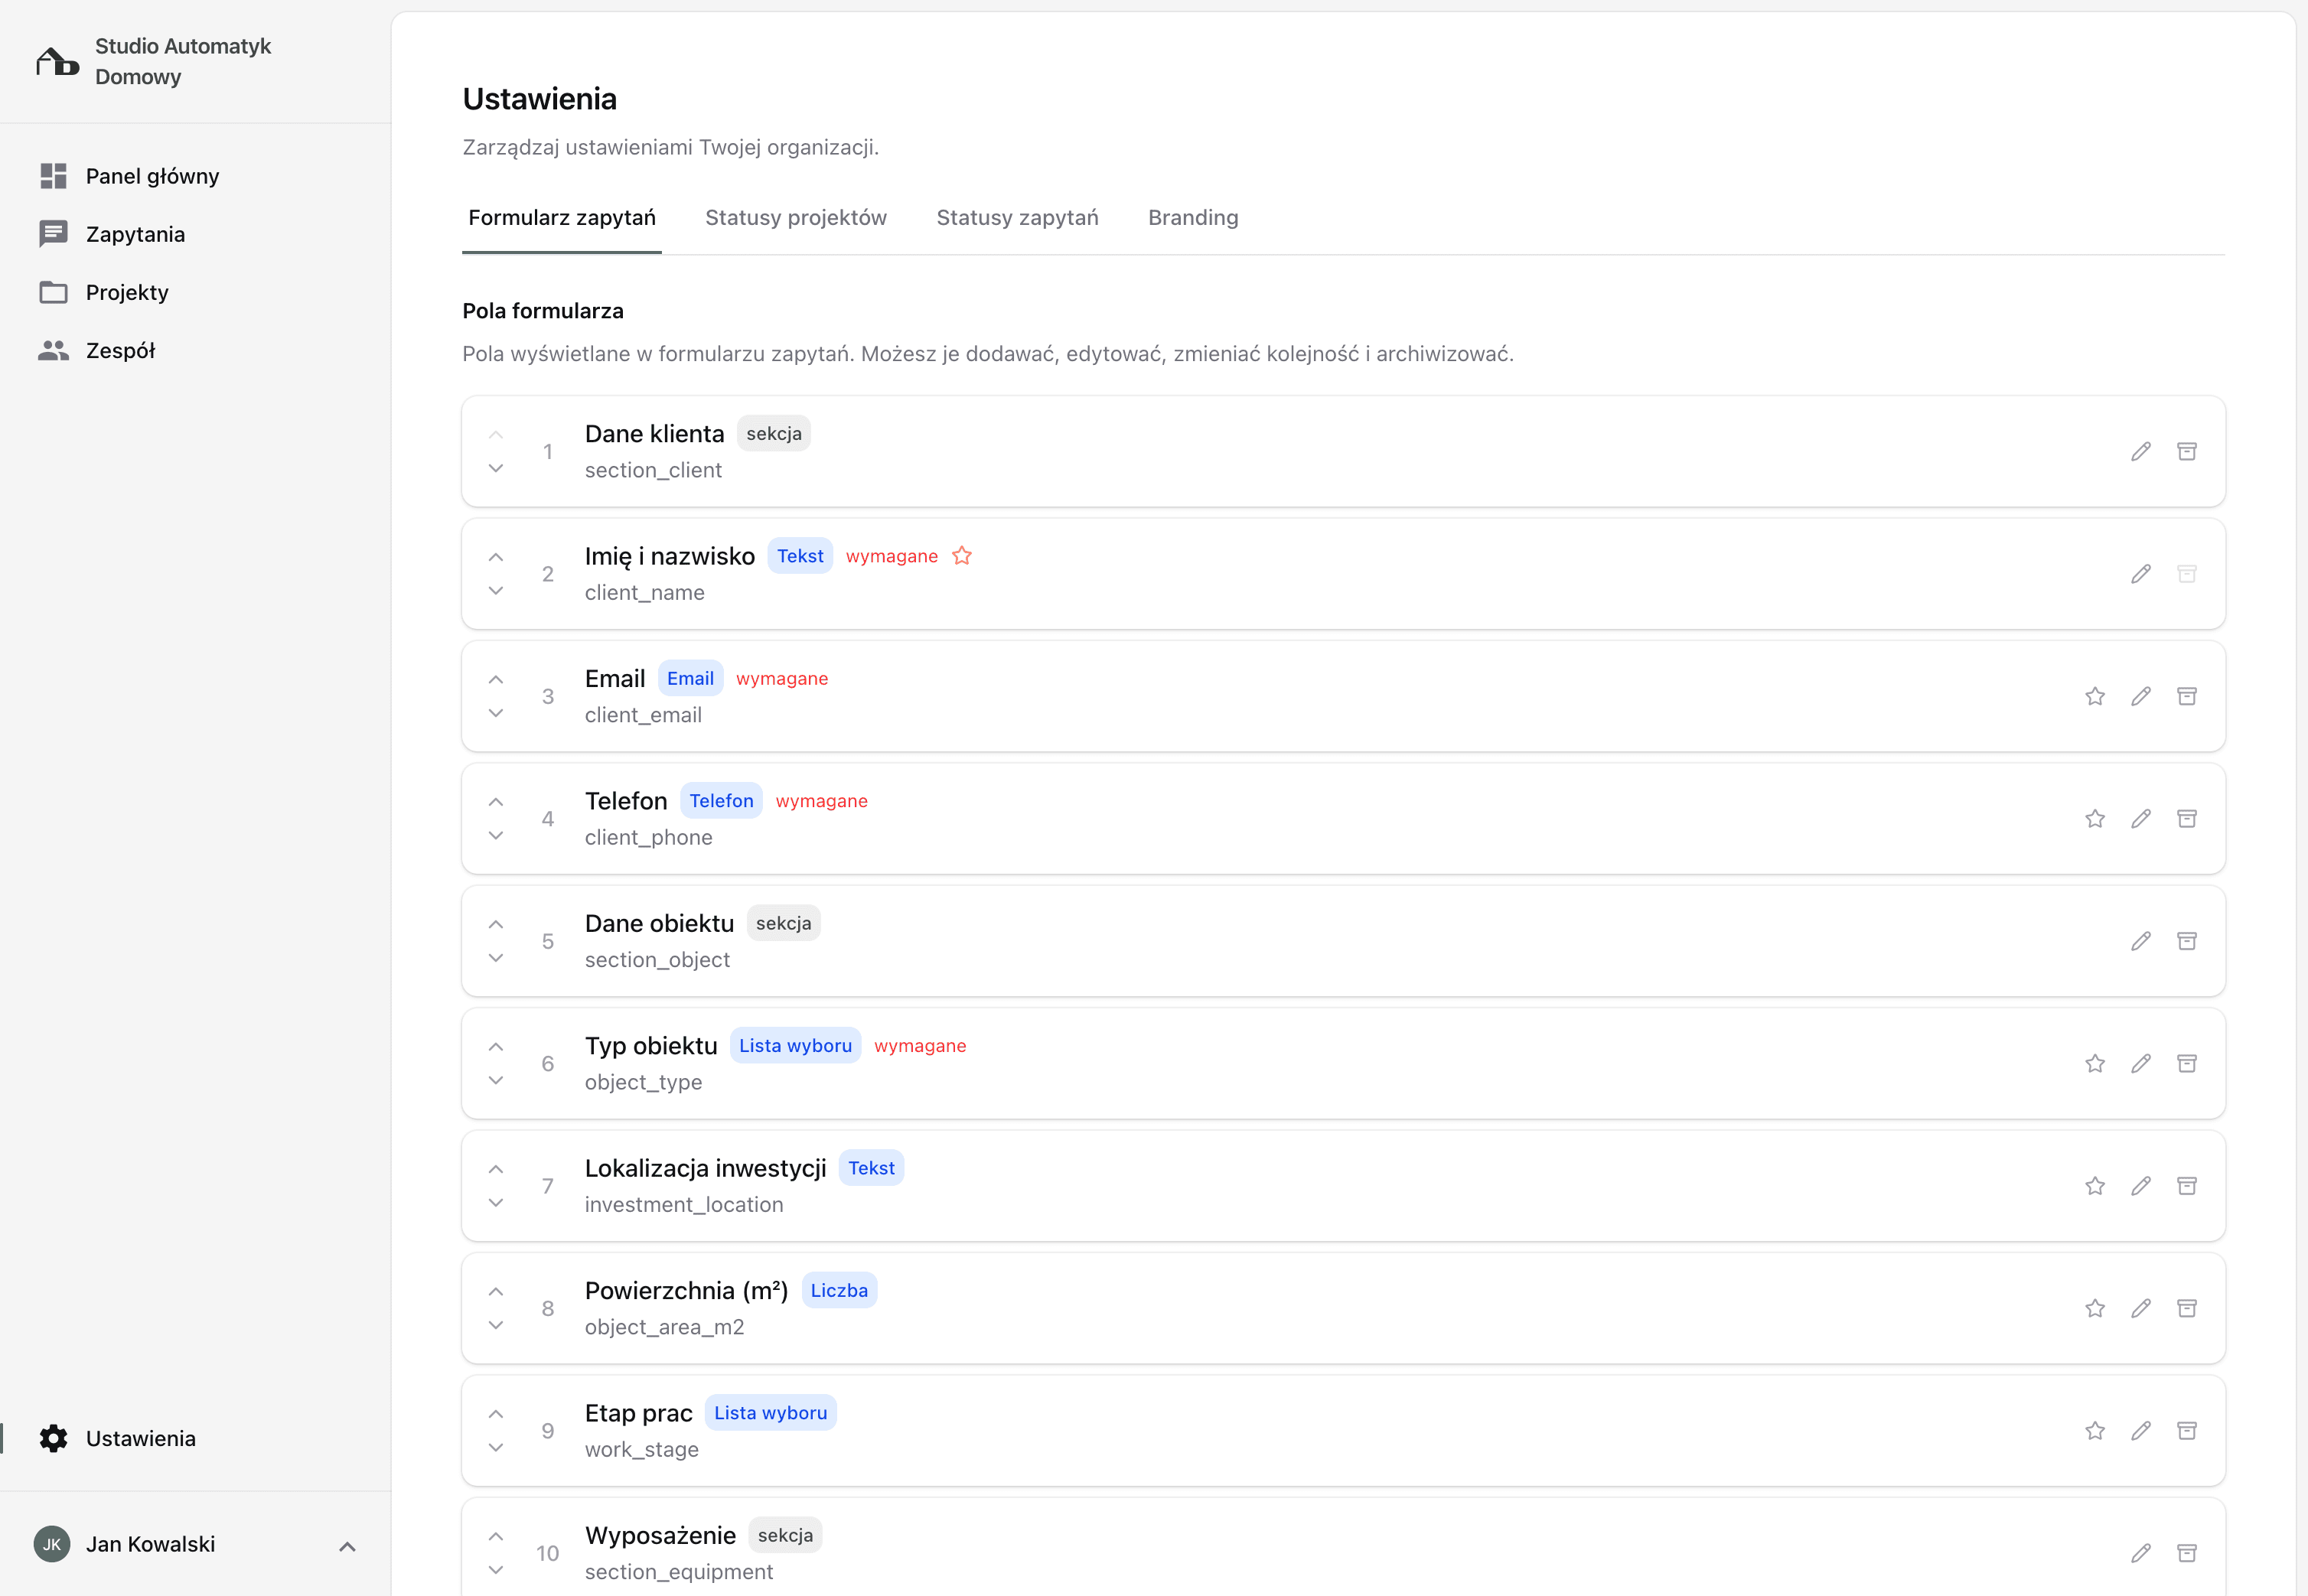2308x1596 pixels.
Task: Toggle star on Etap prac field
Action: [2094, 1431]
